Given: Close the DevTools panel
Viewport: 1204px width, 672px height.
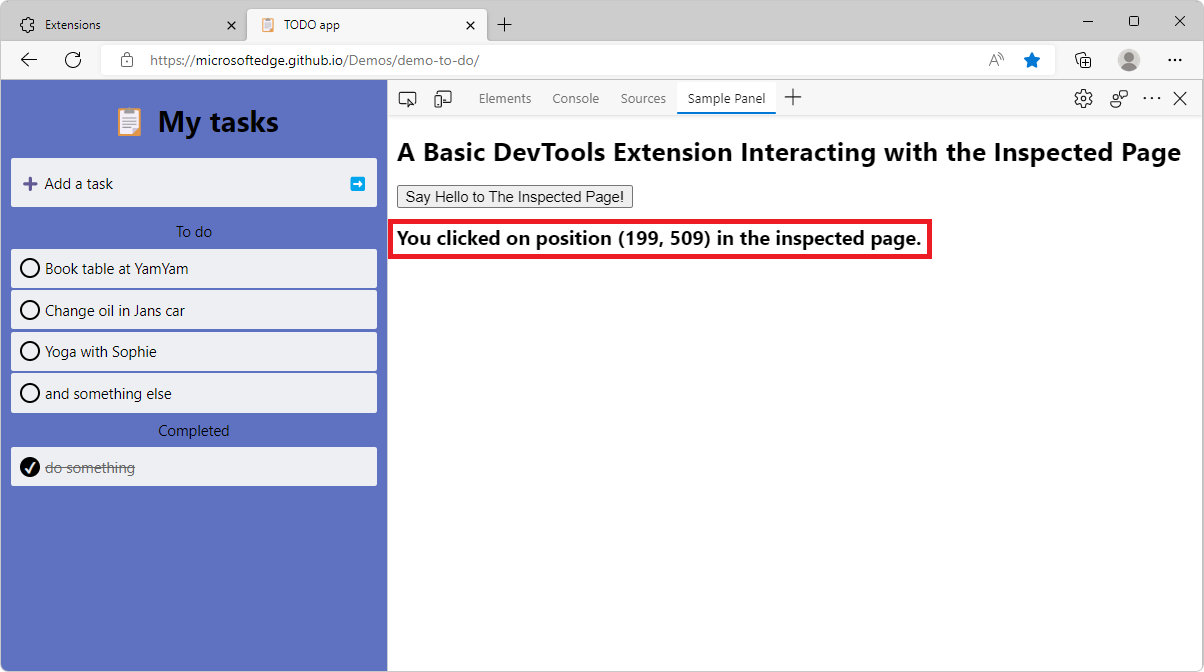Looking at the screenshot, I should click(x=1180, y=98).
